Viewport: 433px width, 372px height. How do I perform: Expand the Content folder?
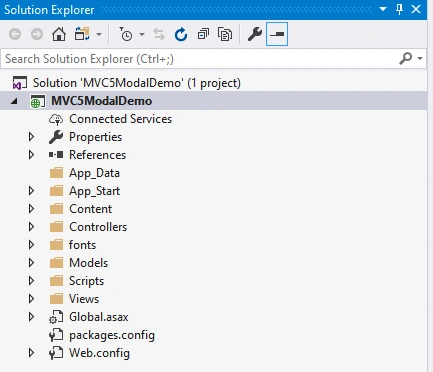[x=31, y=209]
